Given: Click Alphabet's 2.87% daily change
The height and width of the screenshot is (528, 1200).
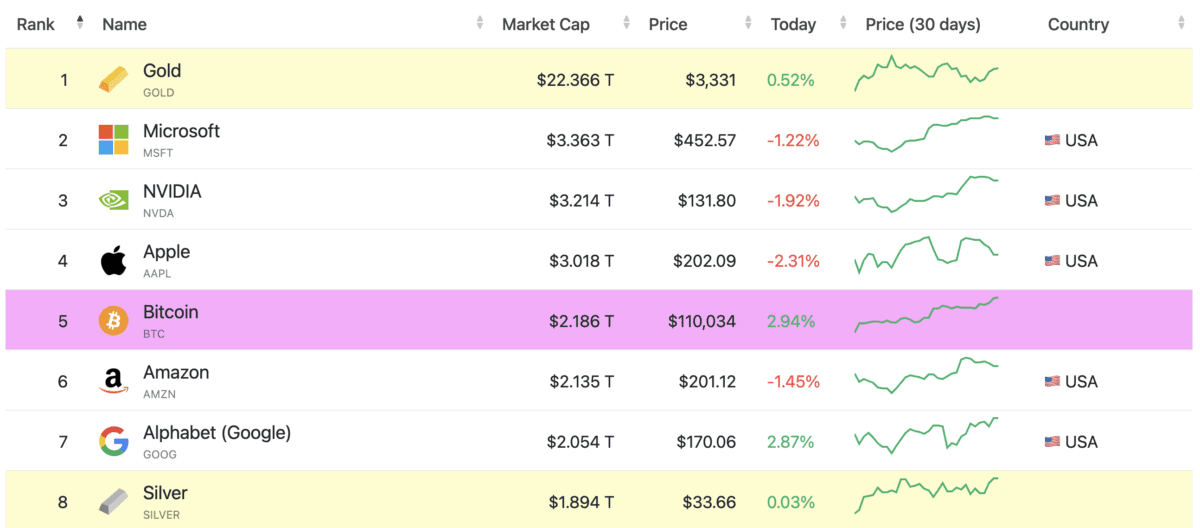Looking at the screenshot, I should pyautogui.click(x=791, y=442).
